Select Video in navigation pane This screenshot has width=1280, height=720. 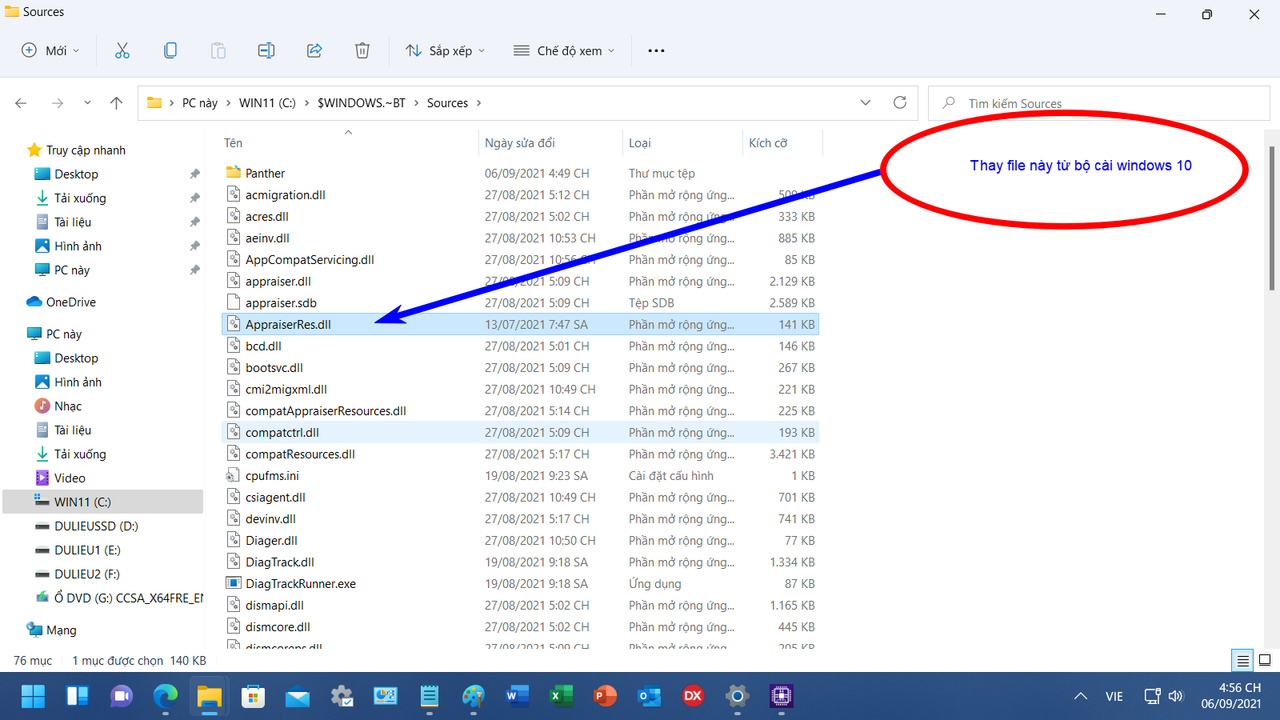point(70,478)
